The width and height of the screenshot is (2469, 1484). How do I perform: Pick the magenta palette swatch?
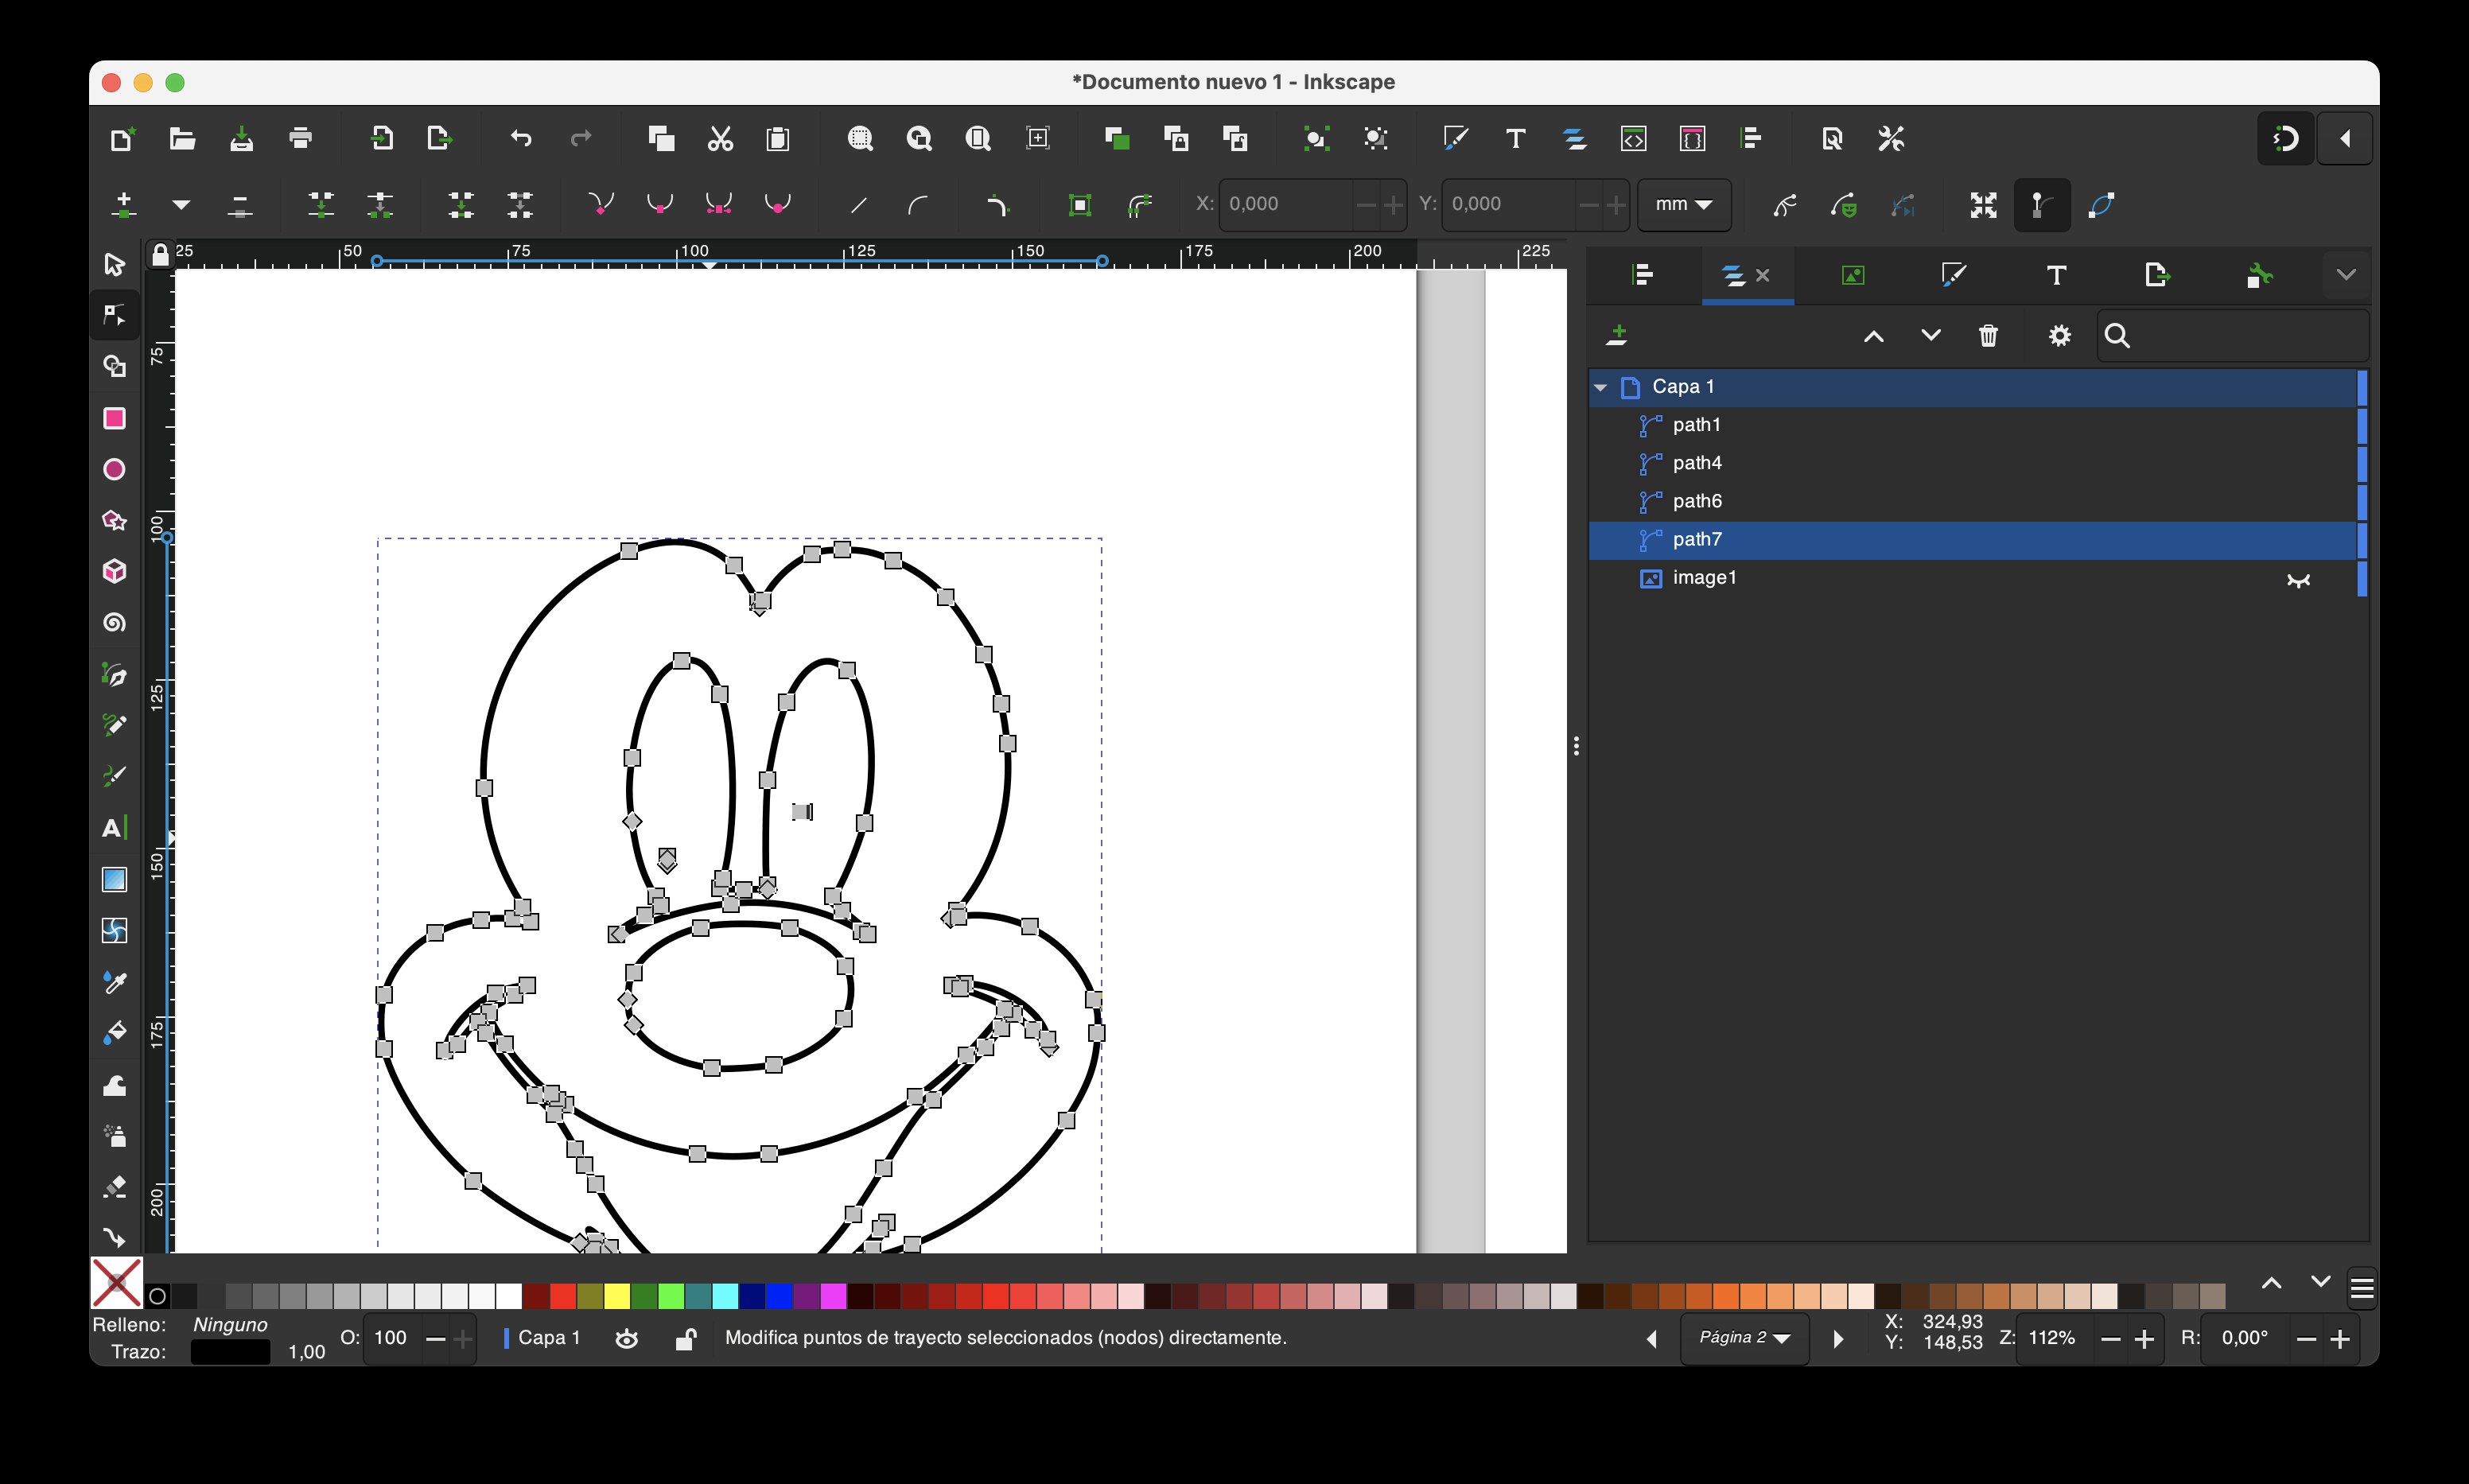coord(833,1297)
